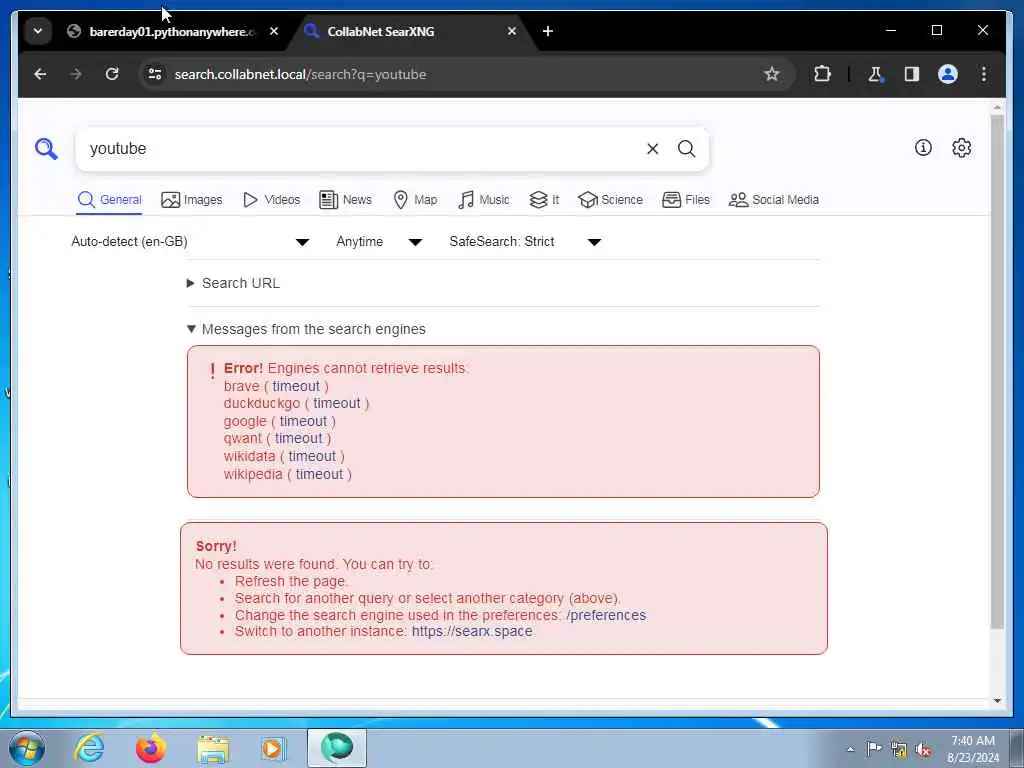Viewport: 1024px width, 768px height.
Task: Switch to Videos category
Action: (271, 200)
